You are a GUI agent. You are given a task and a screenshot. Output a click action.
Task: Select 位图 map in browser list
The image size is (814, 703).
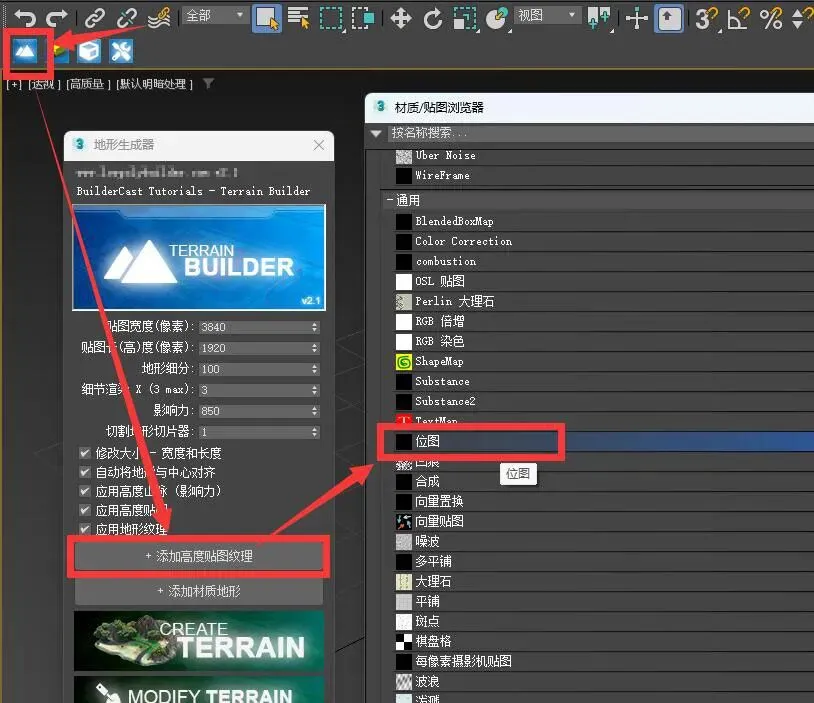602,441
